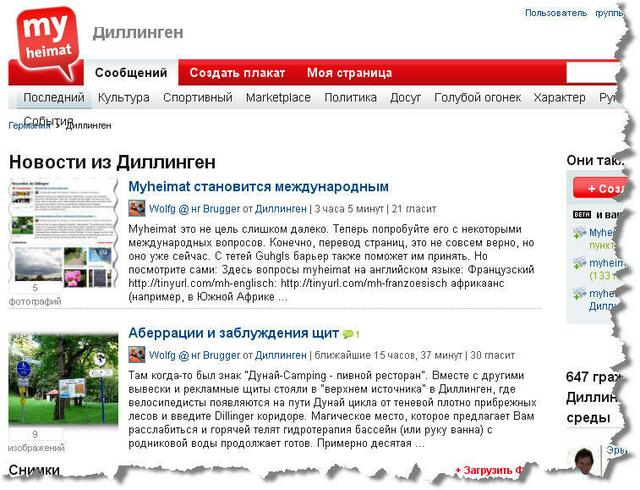Open the park signs photo thumbnail

pos(63,380)
